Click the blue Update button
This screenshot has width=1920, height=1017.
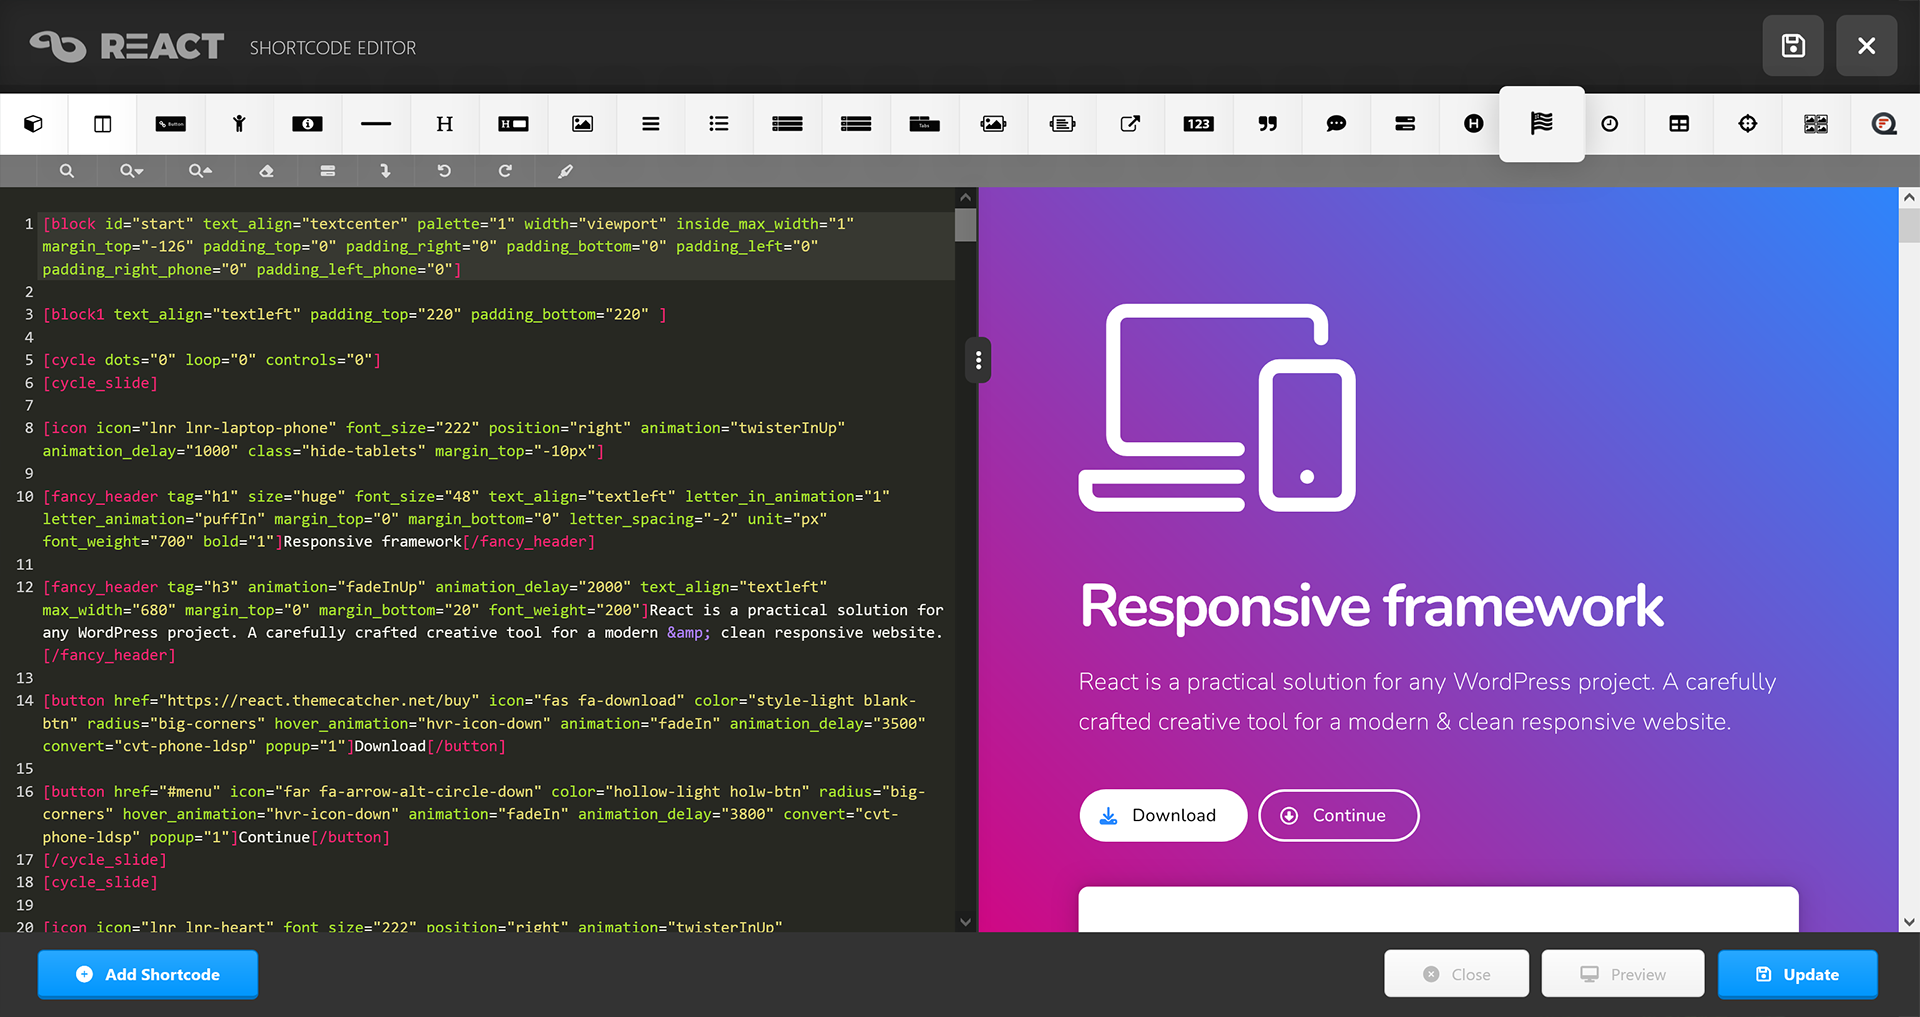[x=1798, y=974]
